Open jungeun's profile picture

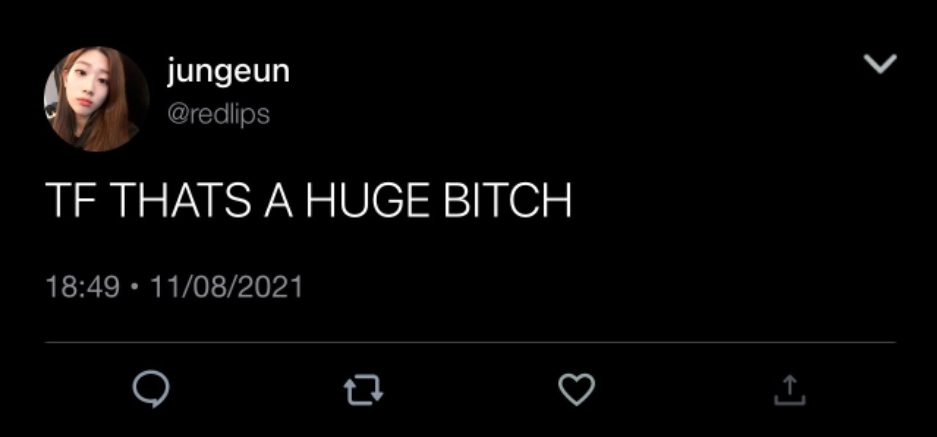pos(96,99)
